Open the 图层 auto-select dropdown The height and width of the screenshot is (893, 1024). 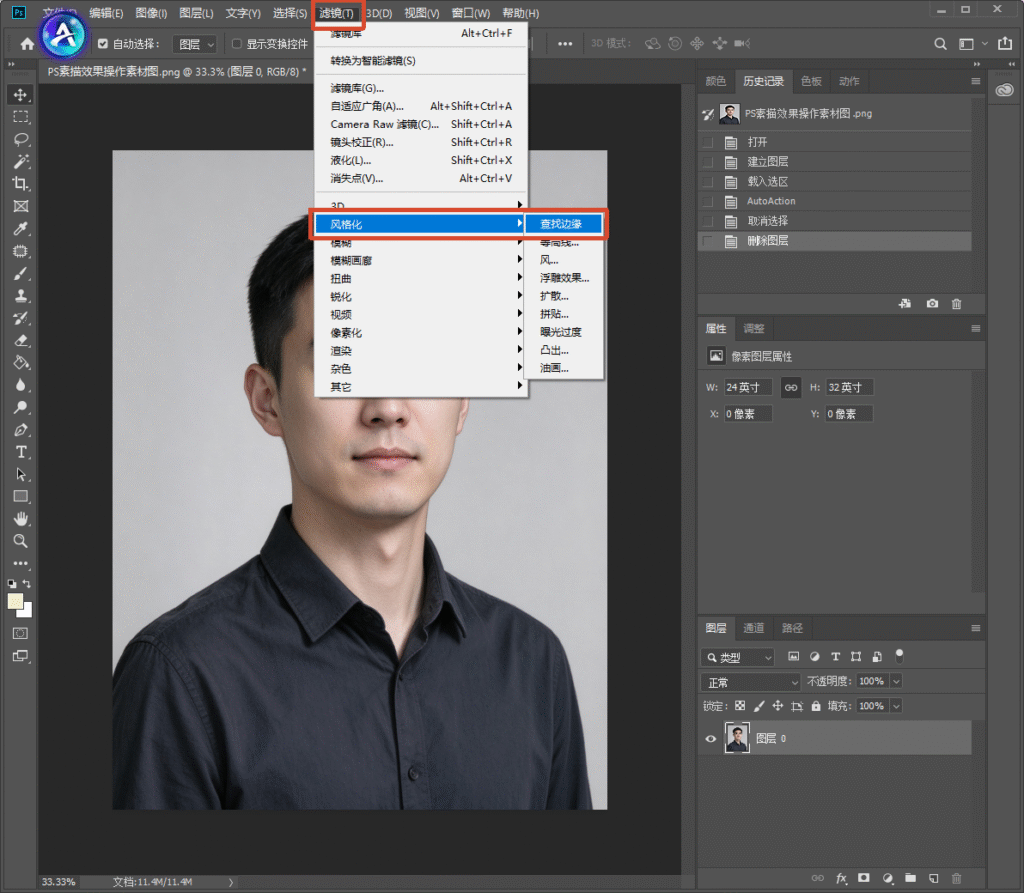195,44
